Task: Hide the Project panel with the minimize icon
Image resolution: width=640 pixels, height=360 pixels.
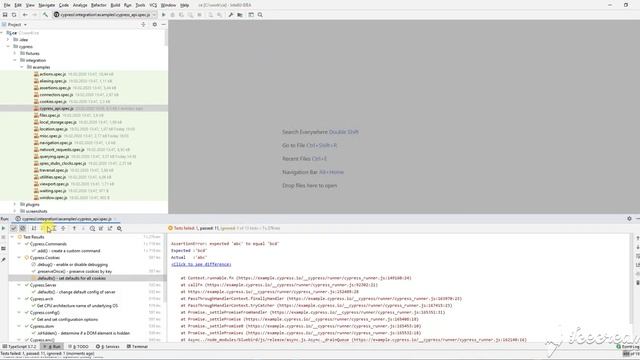Action: point(163,24)
